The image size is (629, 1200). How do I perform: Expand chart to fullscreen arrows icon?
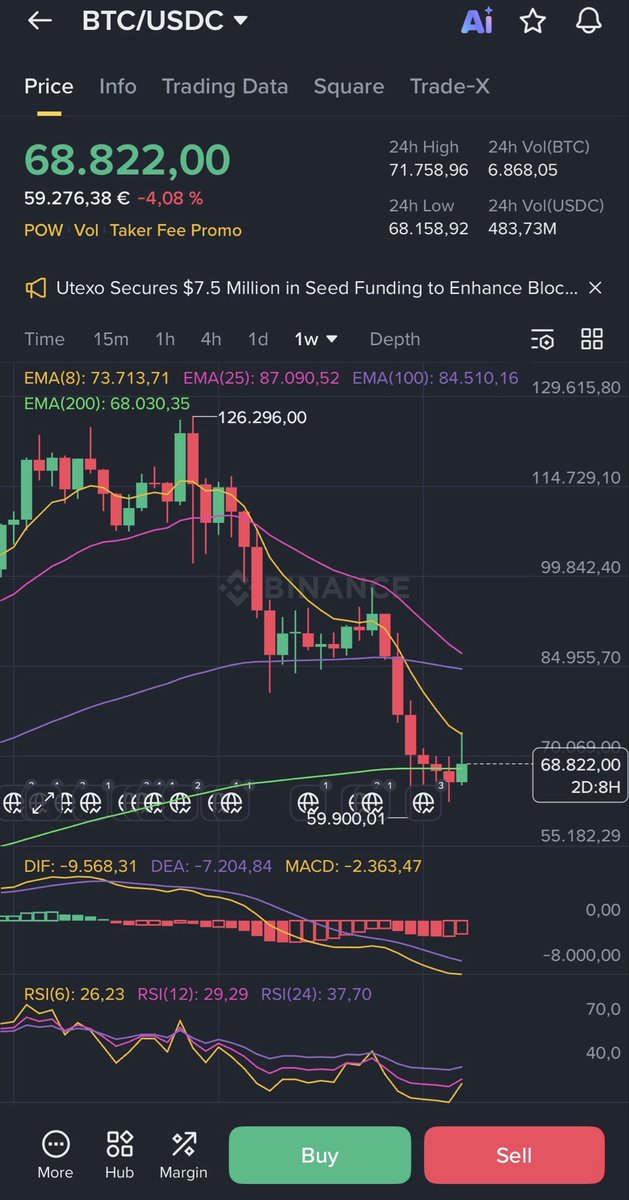[42, 802]
